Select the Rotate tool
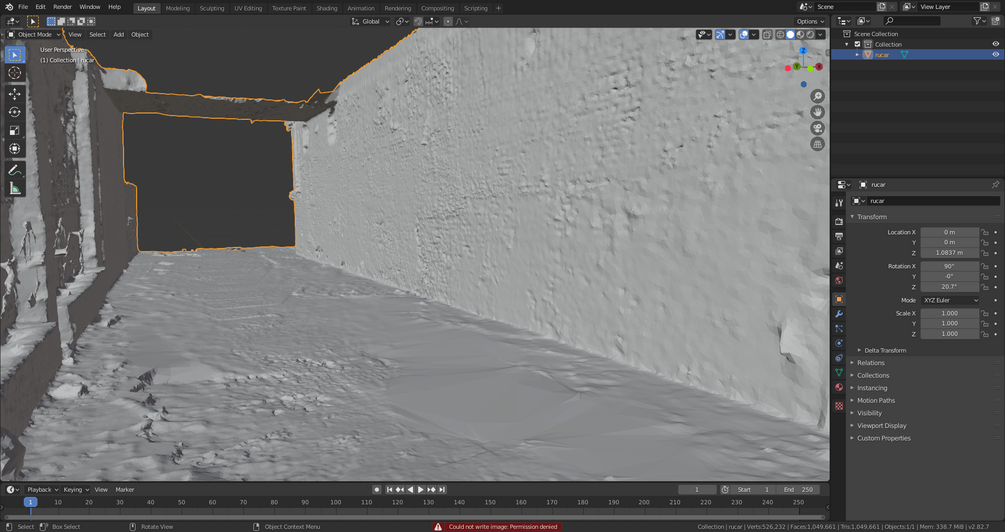The image size is (1005, 532). point(14,112)
